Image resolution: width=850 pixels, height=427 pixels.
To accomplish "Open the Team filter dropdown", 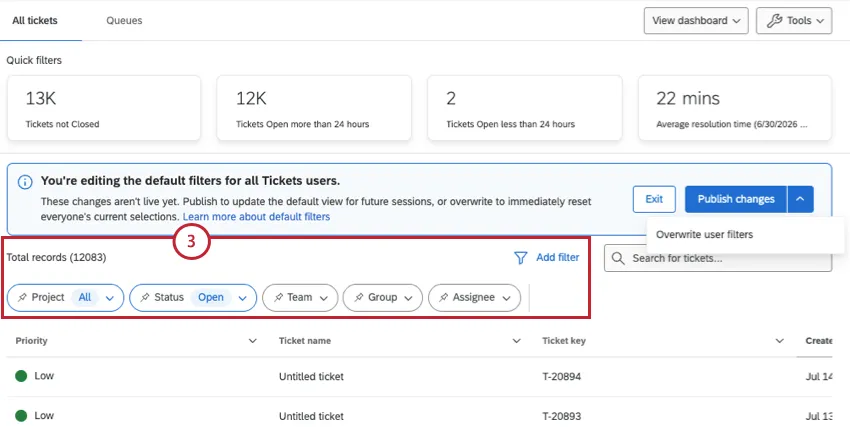I will click(300, 297).
